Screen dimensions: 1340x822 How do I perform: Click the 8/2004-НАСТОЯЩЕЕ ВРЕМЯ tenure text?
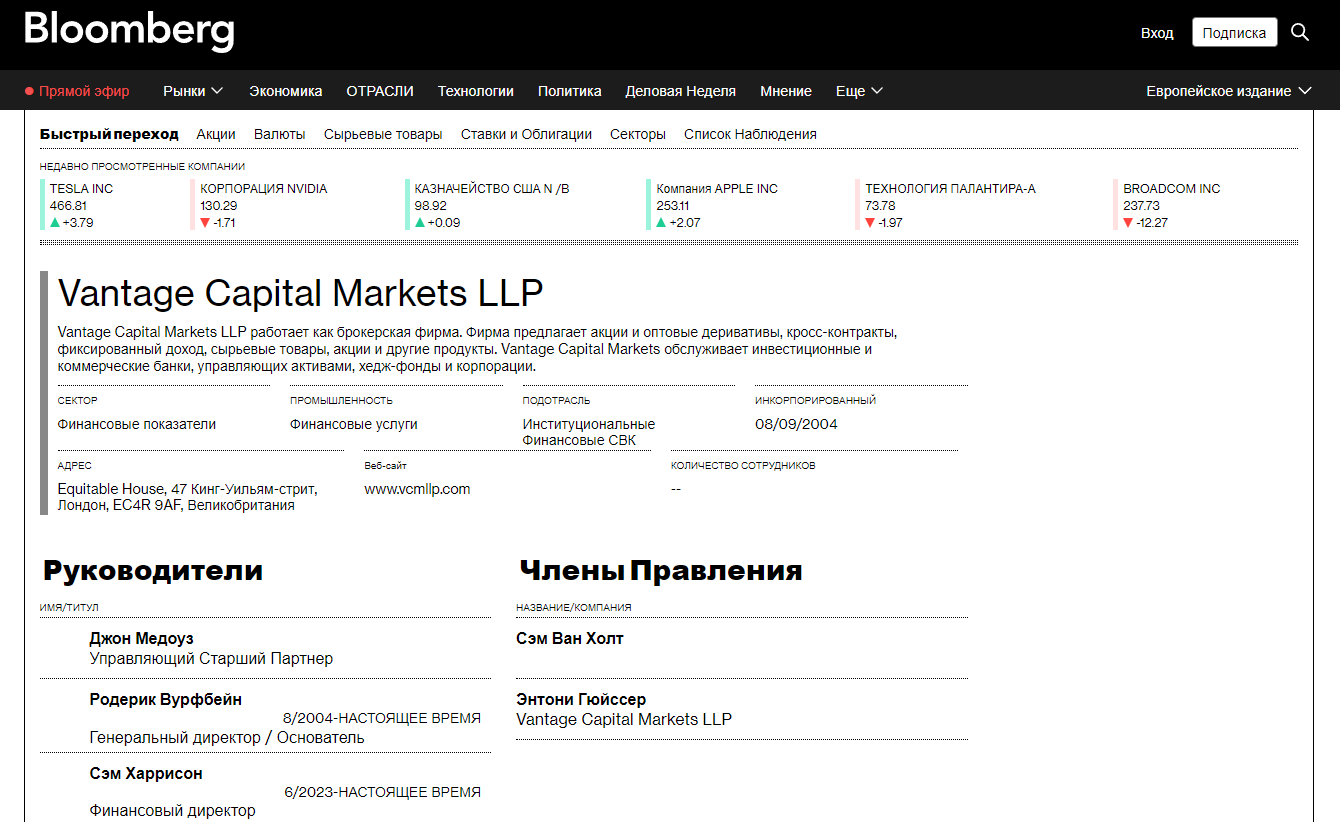pos(382,718)
